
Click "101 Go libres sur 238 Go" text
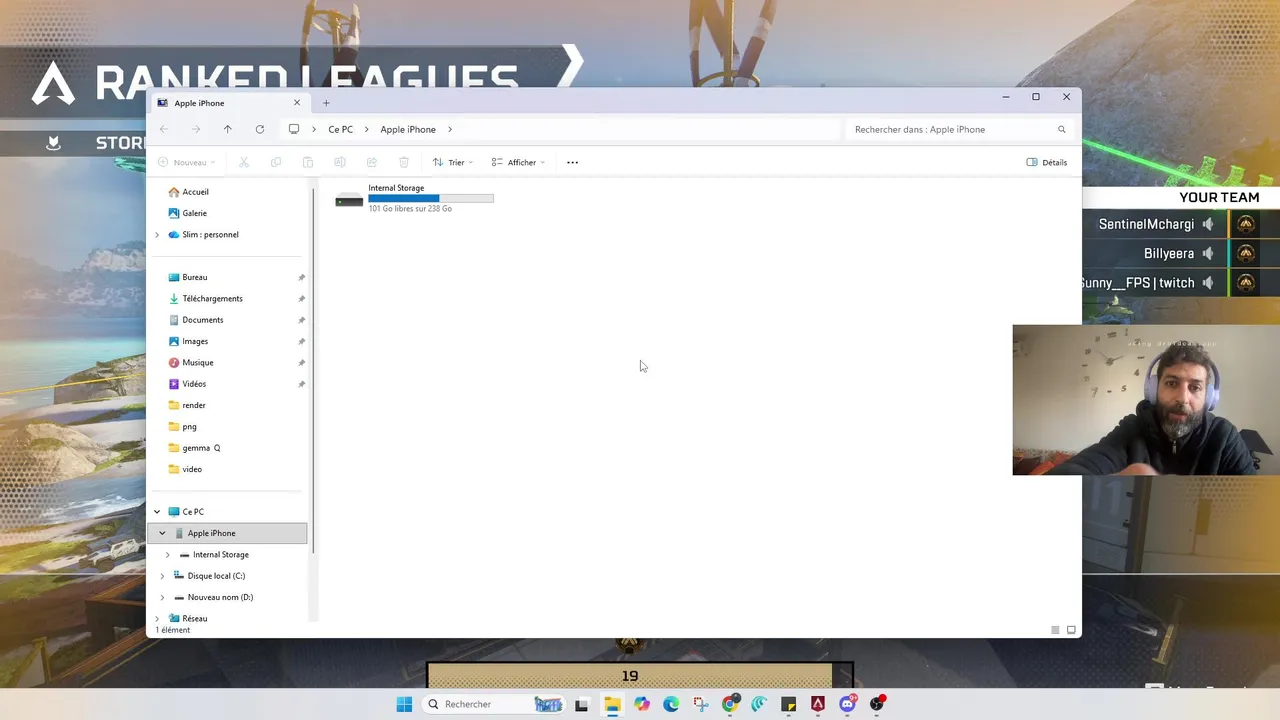point(410,209)
